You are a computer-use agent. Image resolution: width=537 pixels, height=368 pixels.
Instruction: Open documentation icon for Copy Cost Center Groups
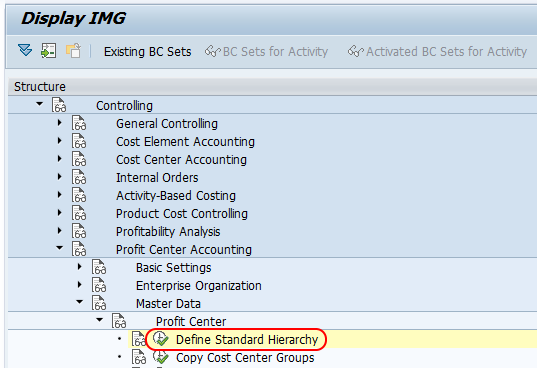click(x=139, y=357)
